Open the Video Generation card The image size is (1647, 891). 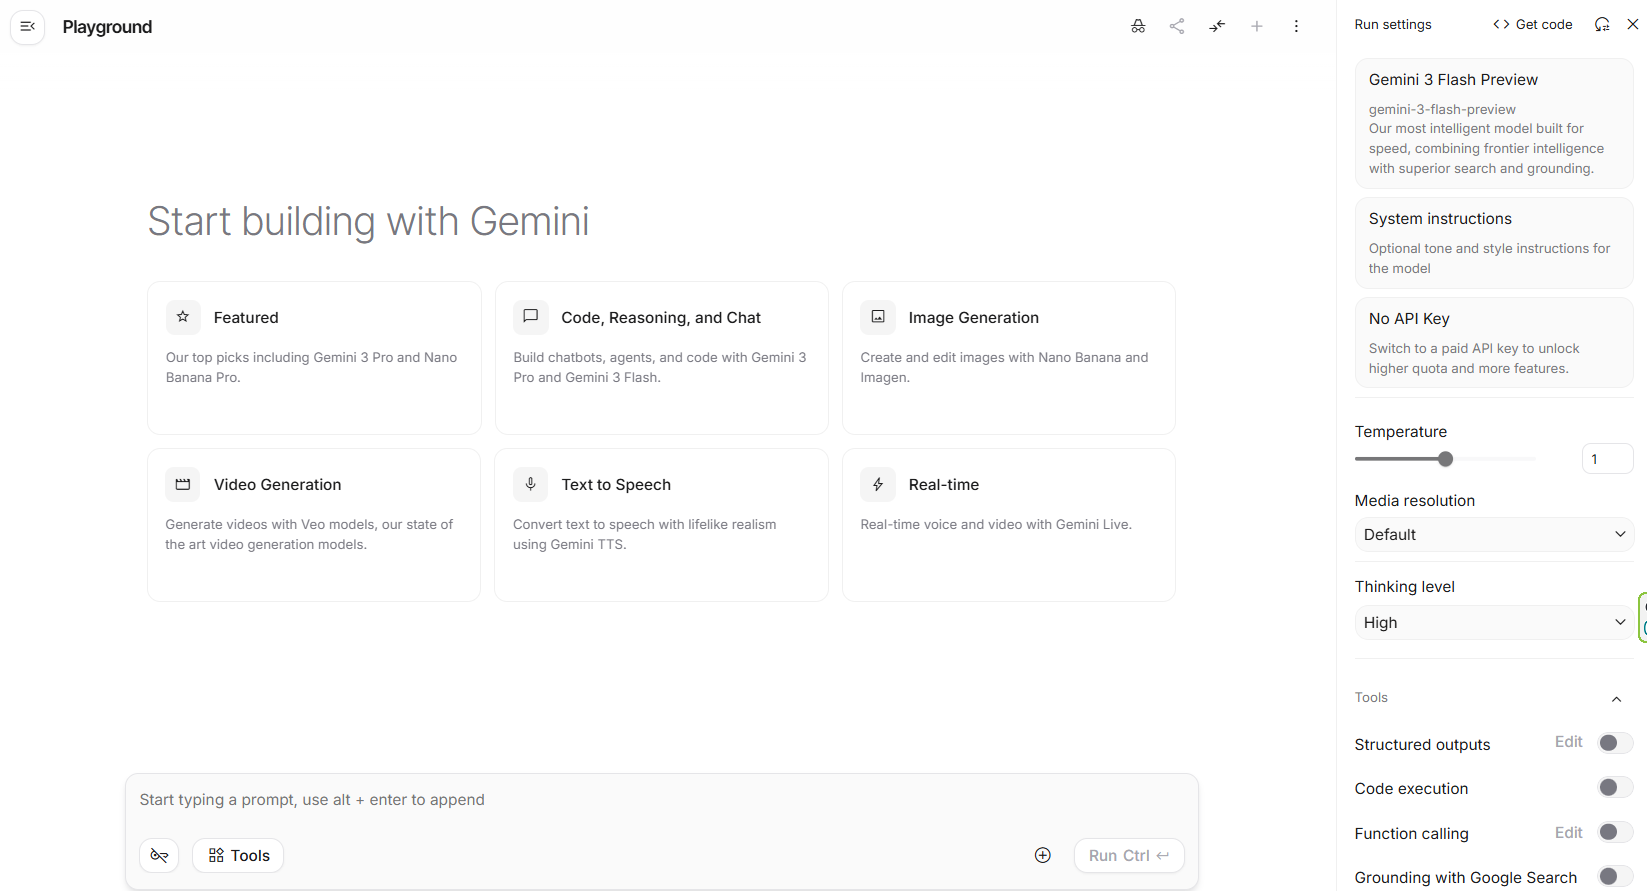(314, 525)
